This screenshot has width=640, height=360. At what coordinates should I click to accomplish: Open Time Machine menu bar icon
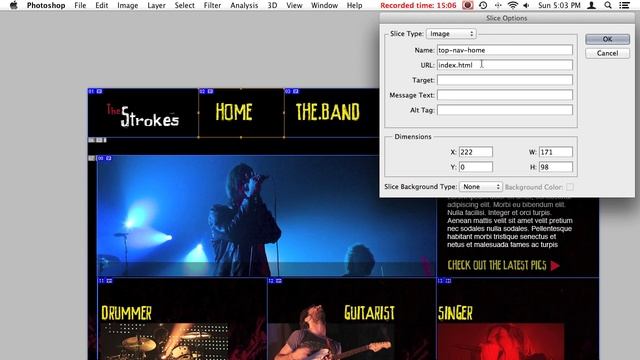point(483,5)
